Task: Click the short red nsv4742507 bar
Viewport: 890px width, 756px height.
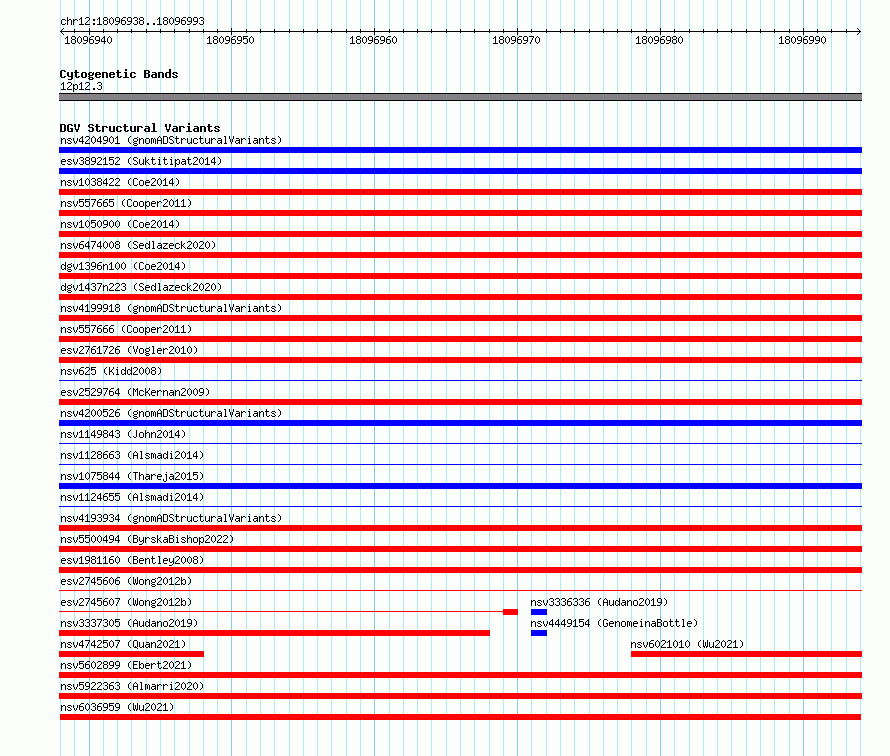Action: pyautogui.click(x=132, y=654)
